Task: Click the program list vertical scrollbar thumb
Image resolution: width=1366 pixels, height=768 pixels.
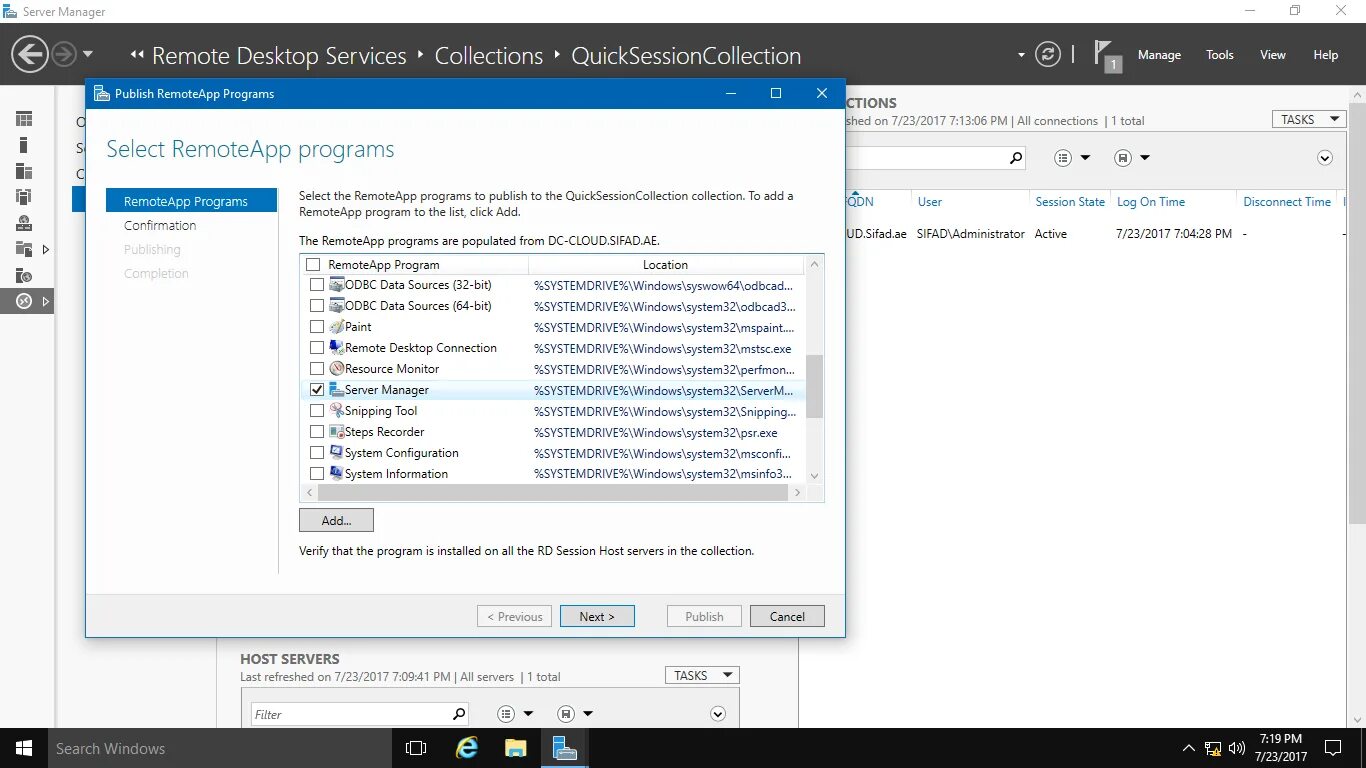Action: (814, 386)
